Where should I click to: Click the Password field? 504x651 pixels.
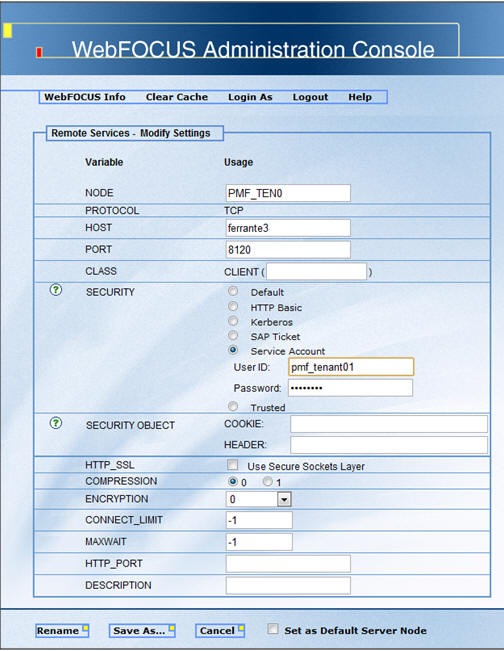pos(350,388)
